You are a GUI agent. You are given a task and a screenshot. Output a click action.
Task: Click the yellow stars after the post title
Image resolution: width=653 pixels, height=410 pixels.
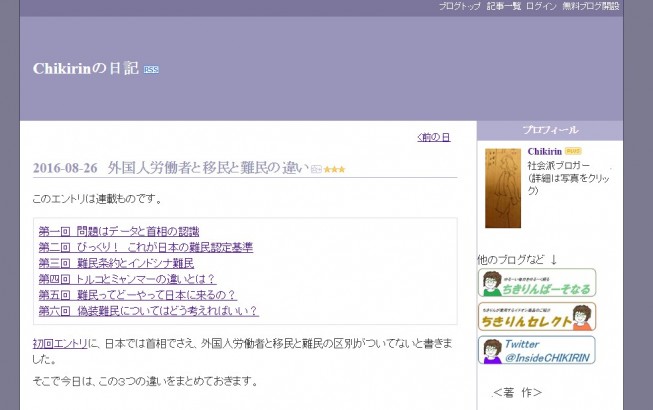(x=334, y=169)
